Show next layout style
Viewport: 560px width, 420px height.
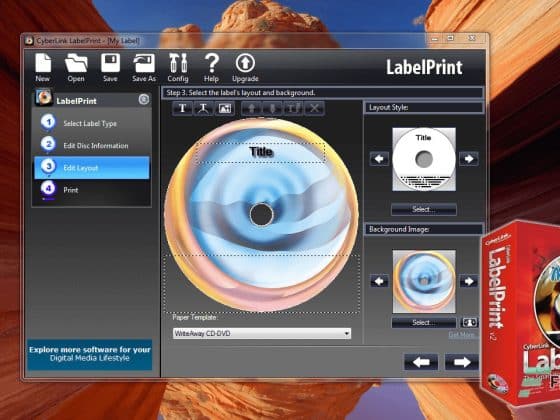pos(469,159)
